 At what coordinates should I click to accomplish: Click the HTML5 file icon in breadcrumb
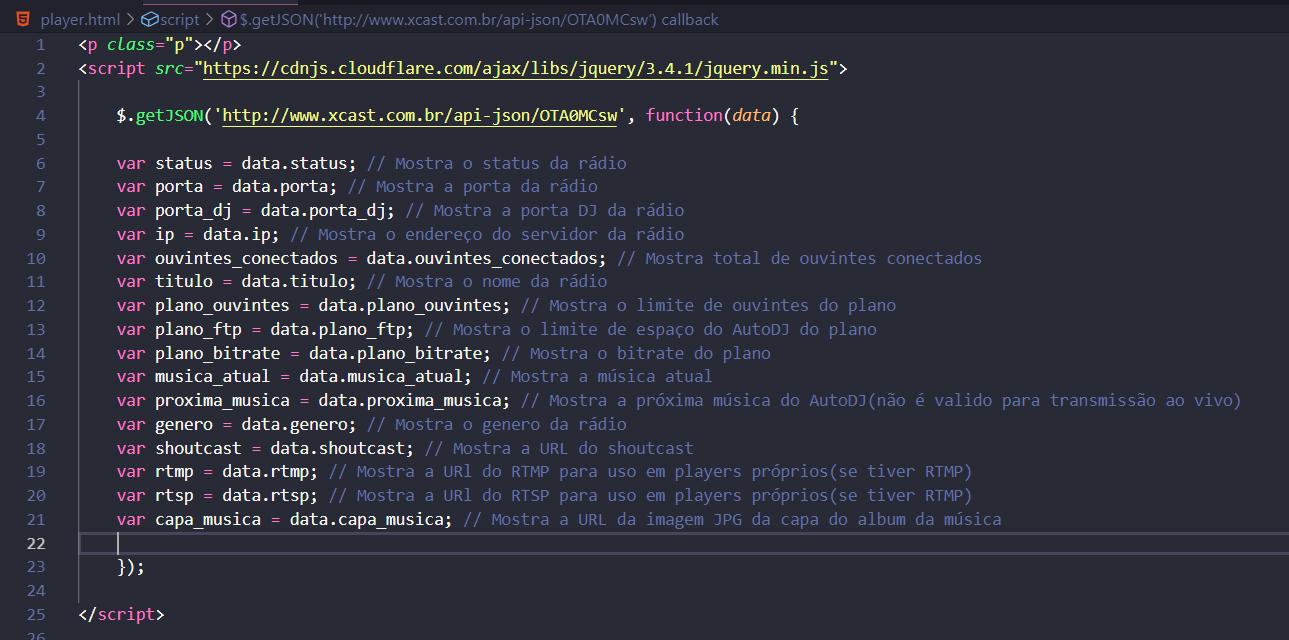(x=23, y=19)
